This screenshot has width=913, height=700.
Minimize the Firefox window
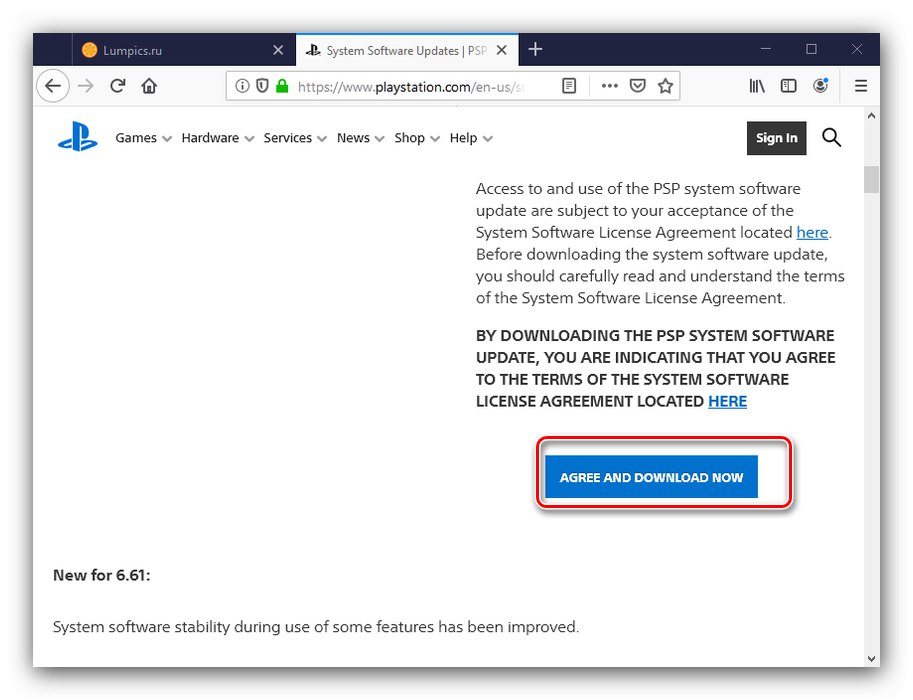coord(766,50)
